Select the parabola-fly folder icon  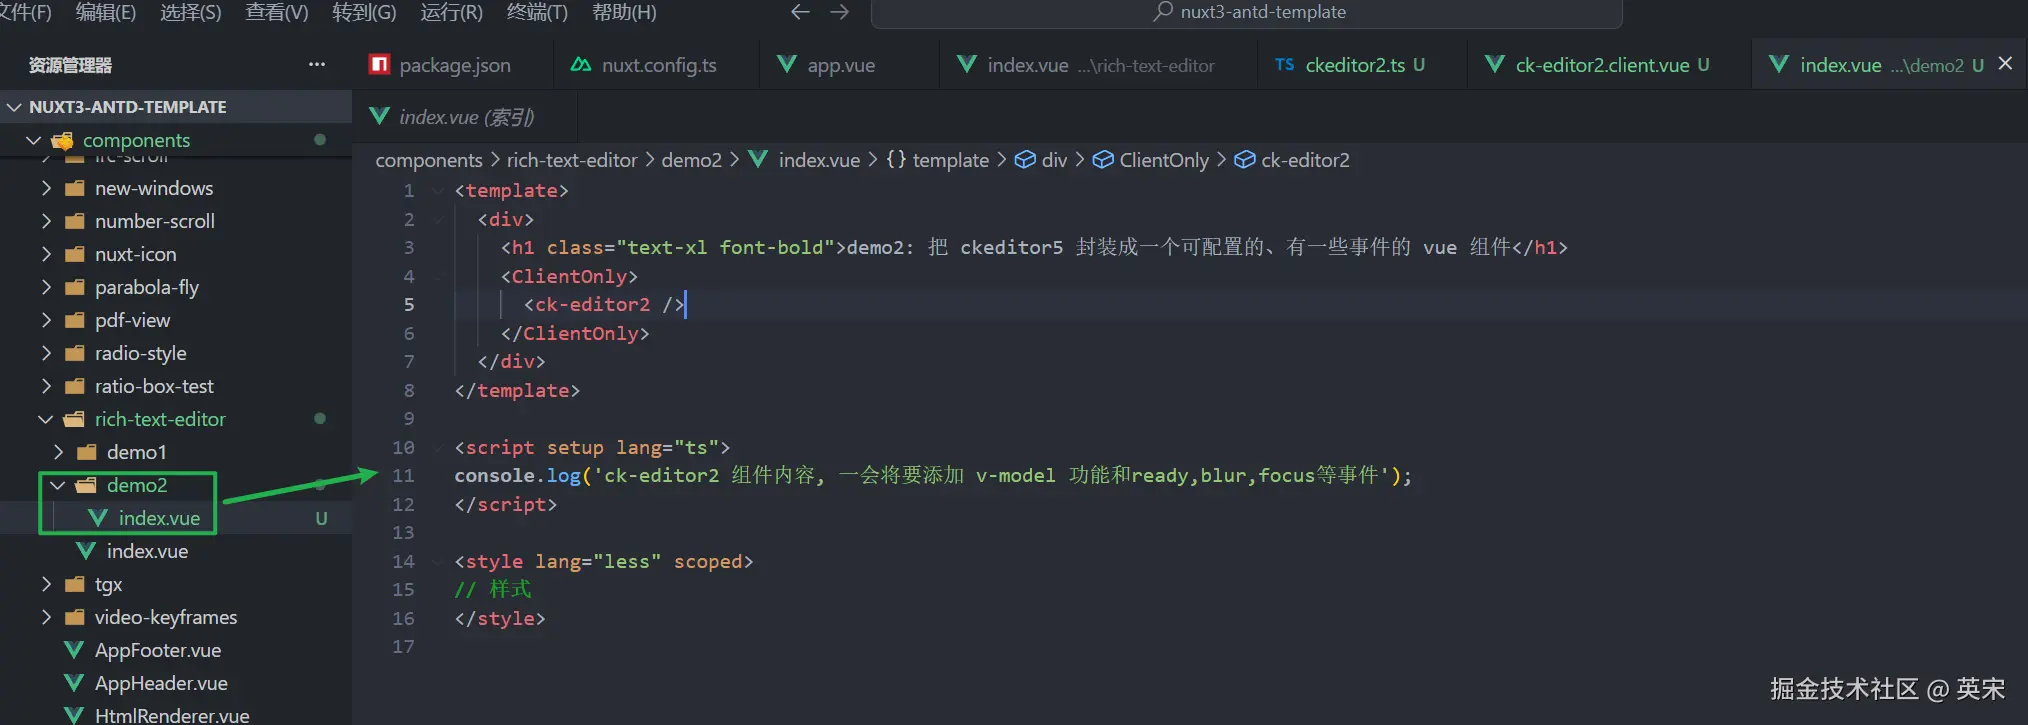74,287
